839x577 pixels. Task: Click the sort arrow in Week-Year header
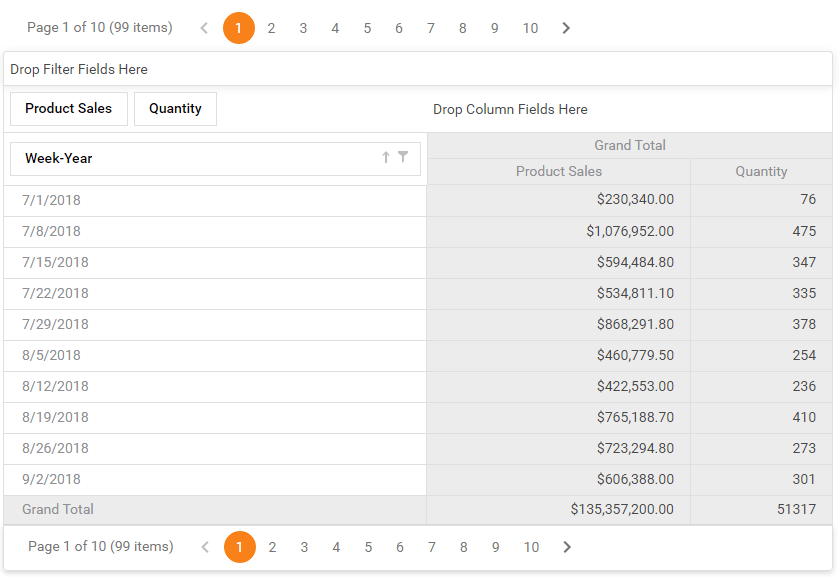tap(386, 158)
